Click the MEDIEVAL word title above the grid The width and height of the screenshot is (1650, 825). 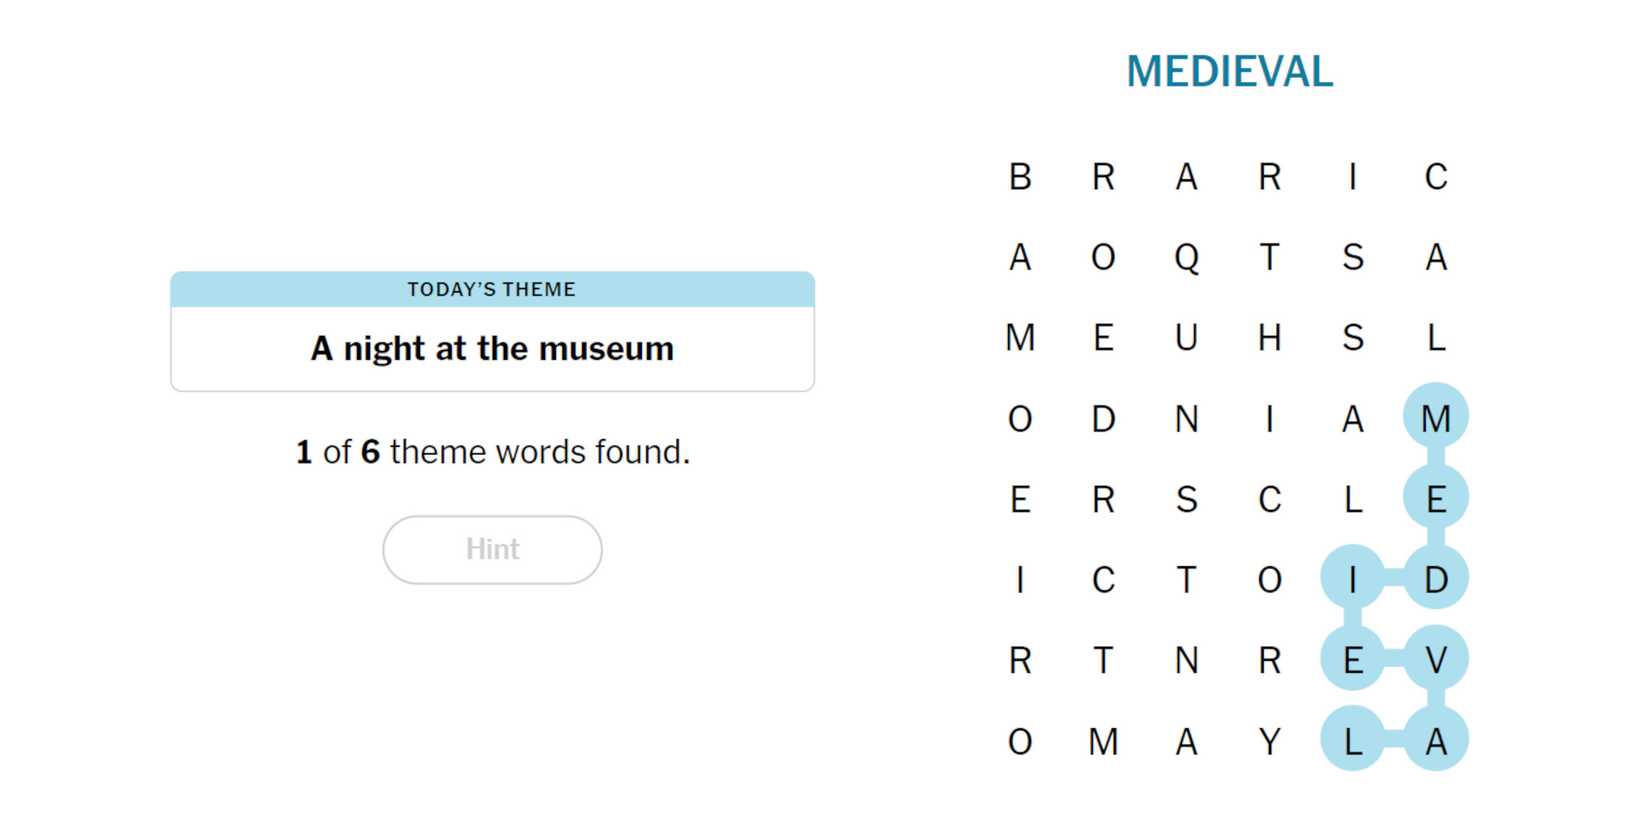click(1229, 72)
